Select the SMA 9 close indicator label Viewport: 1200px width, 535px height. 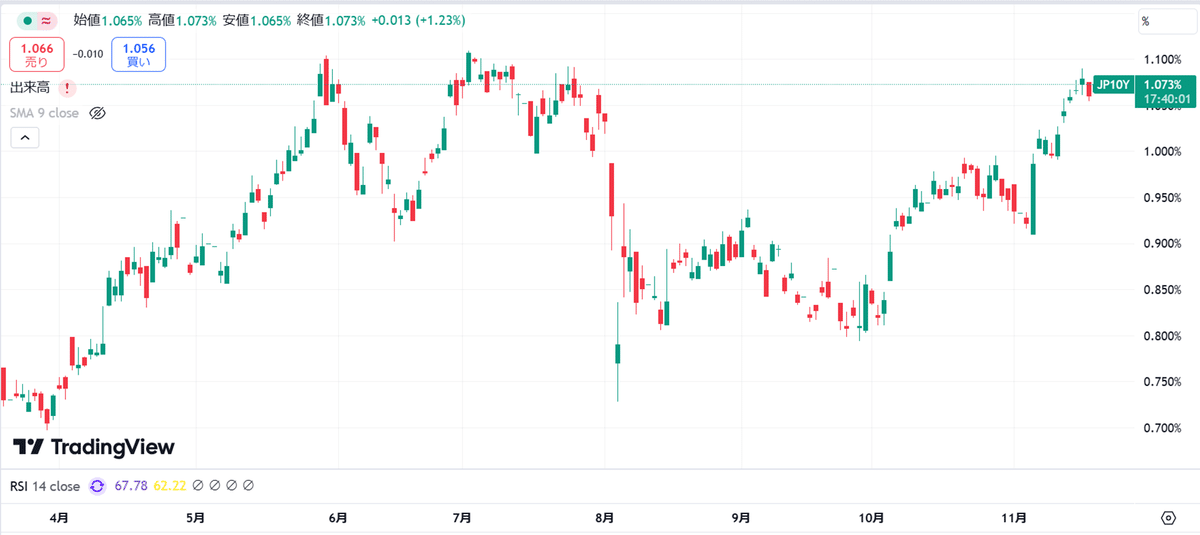click(x=44, y=113)
